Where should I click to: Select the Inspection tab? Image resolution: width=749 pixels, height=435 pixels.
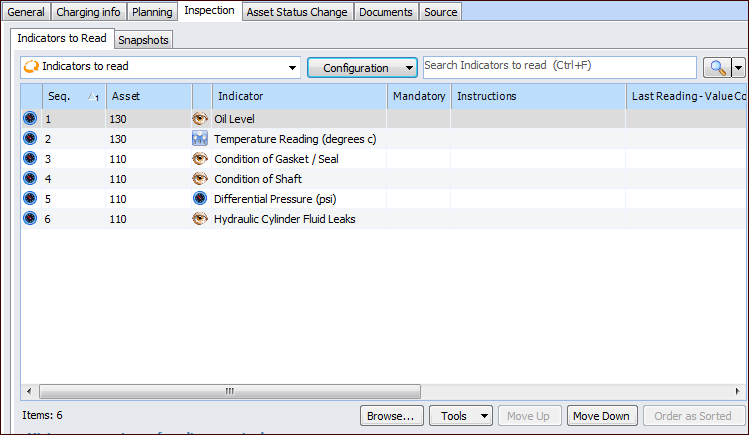pyautogui.click(x=209, y=11)
